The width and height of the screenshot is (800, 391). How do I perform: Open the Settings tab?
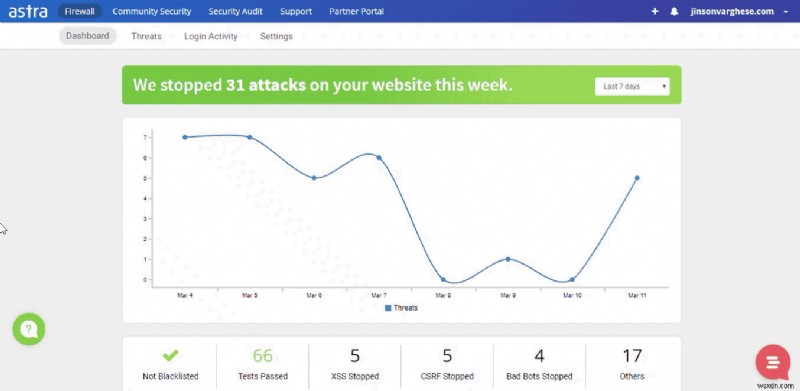276,36
